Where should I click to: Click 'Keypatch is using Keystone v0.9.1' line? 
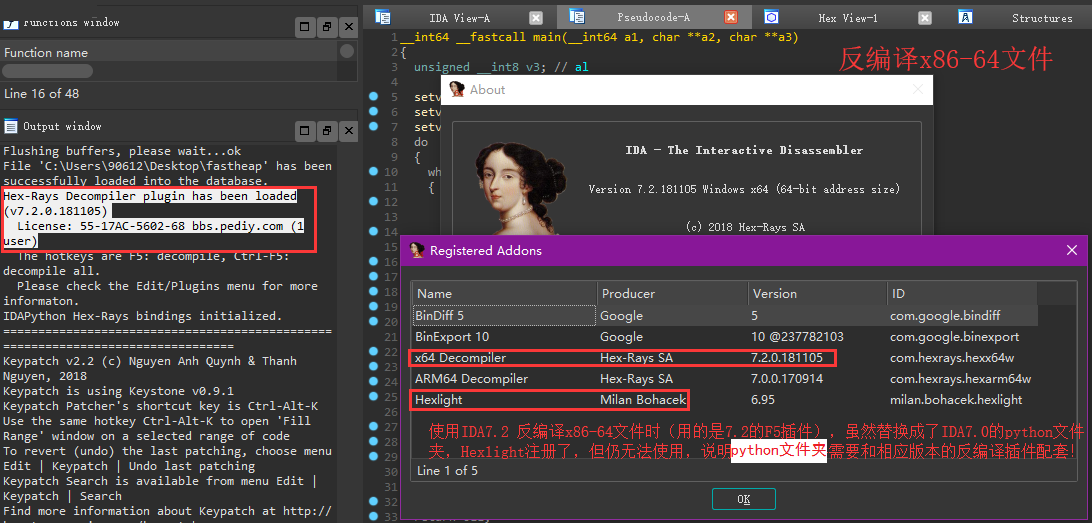point(118,391)
